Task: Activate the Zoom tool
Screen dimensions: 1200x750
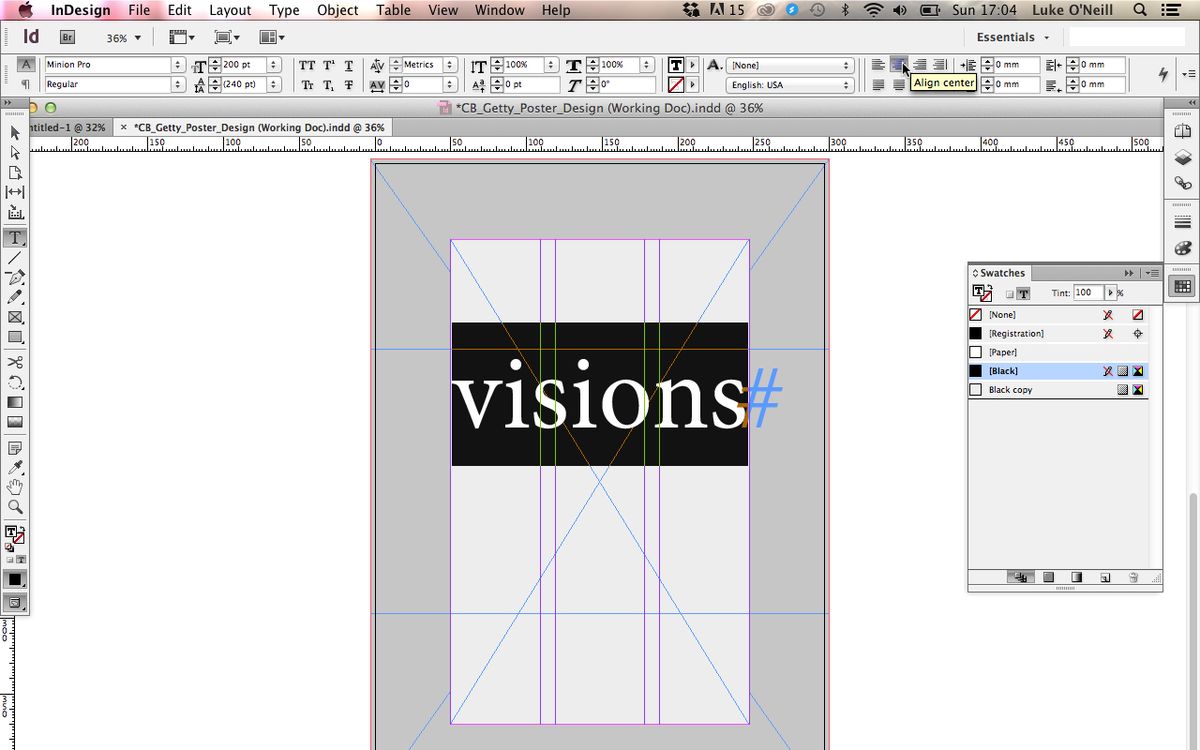Action: (x=15, y=507)
